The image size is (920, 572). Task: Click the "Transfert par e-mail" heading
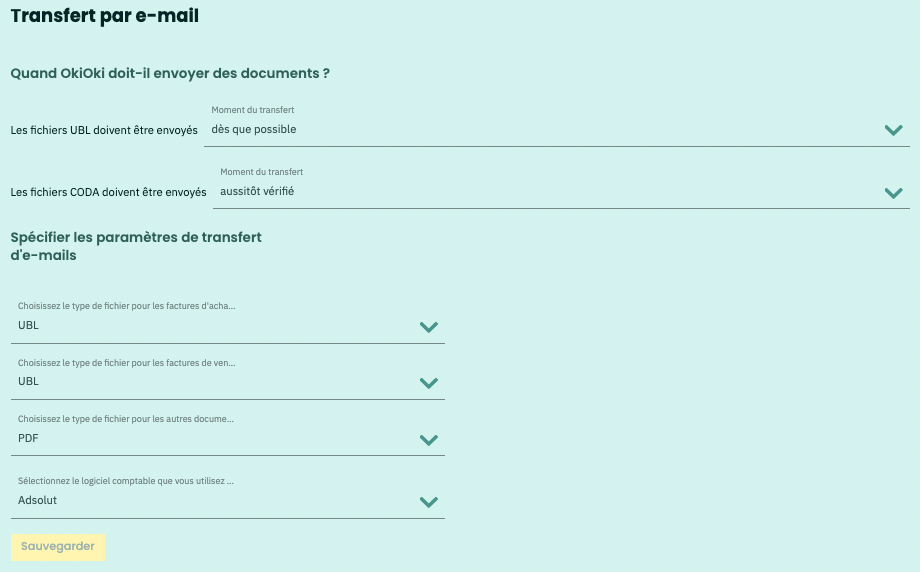click(x=104, y=16)
